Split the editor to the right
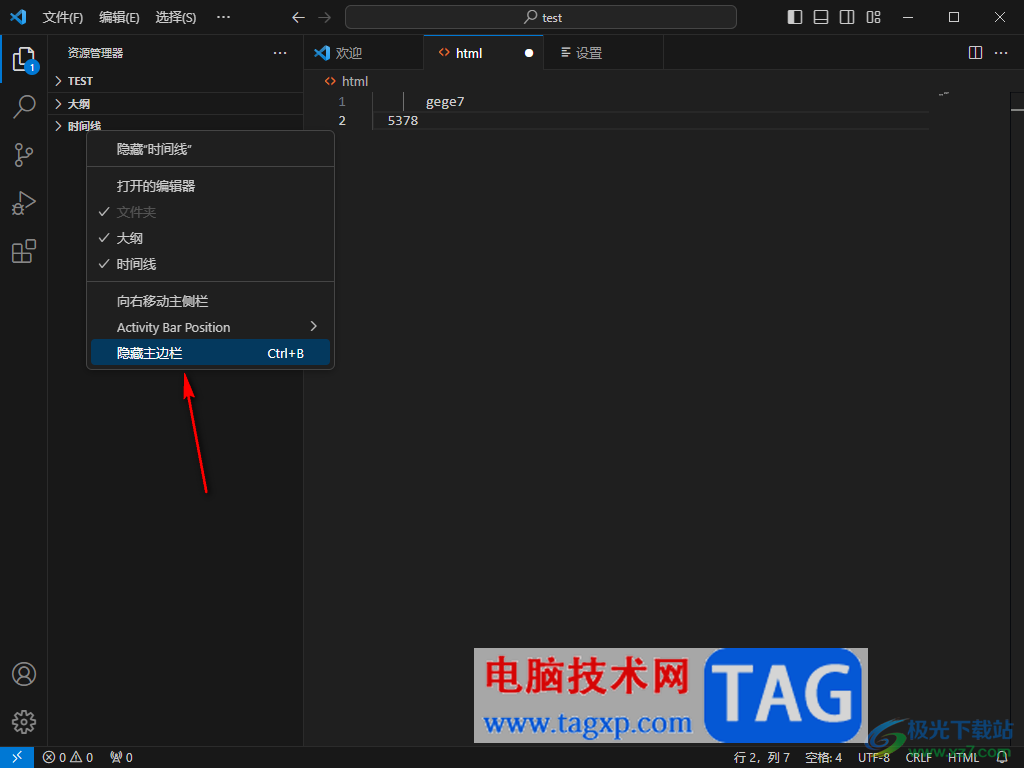This screenshot has height=768, width=1024. pos(975,52)
